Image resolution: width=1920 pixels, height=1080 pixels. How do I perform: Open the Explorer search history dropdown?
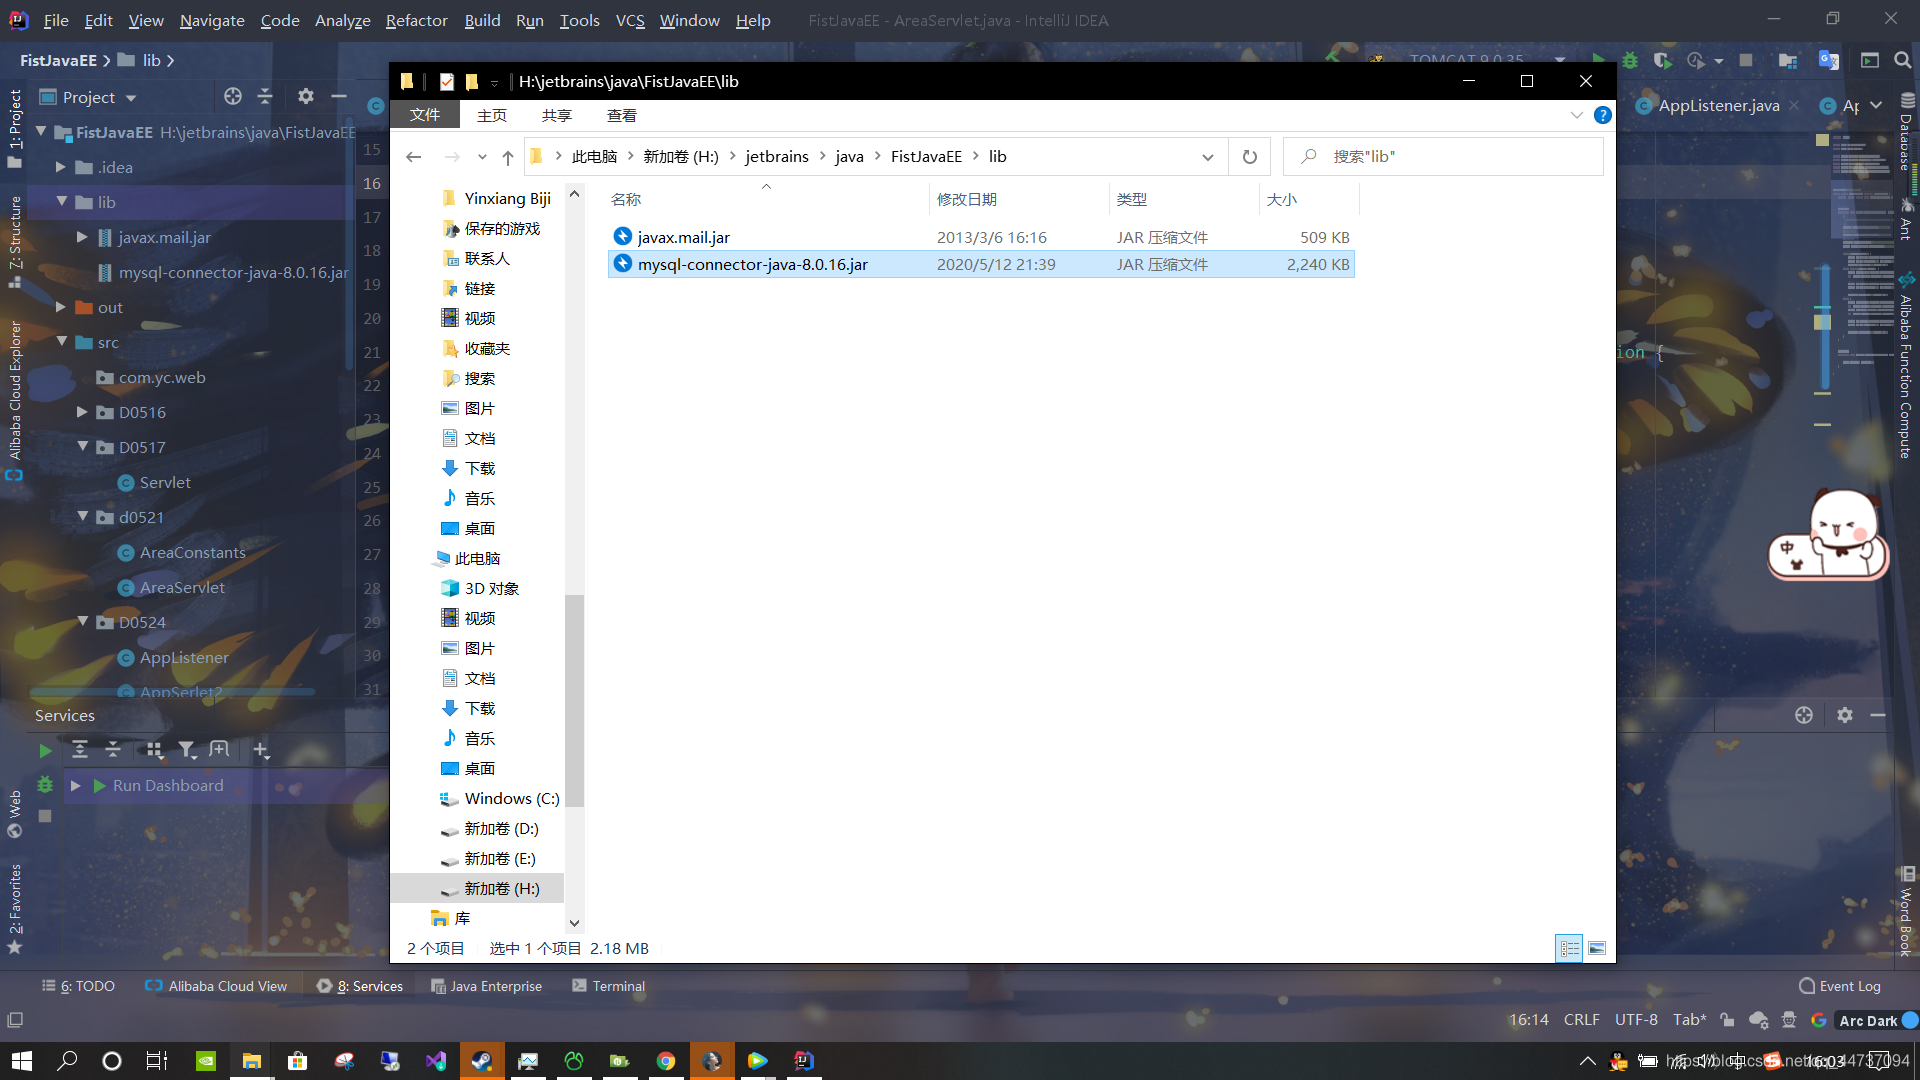click(1208, 156)
